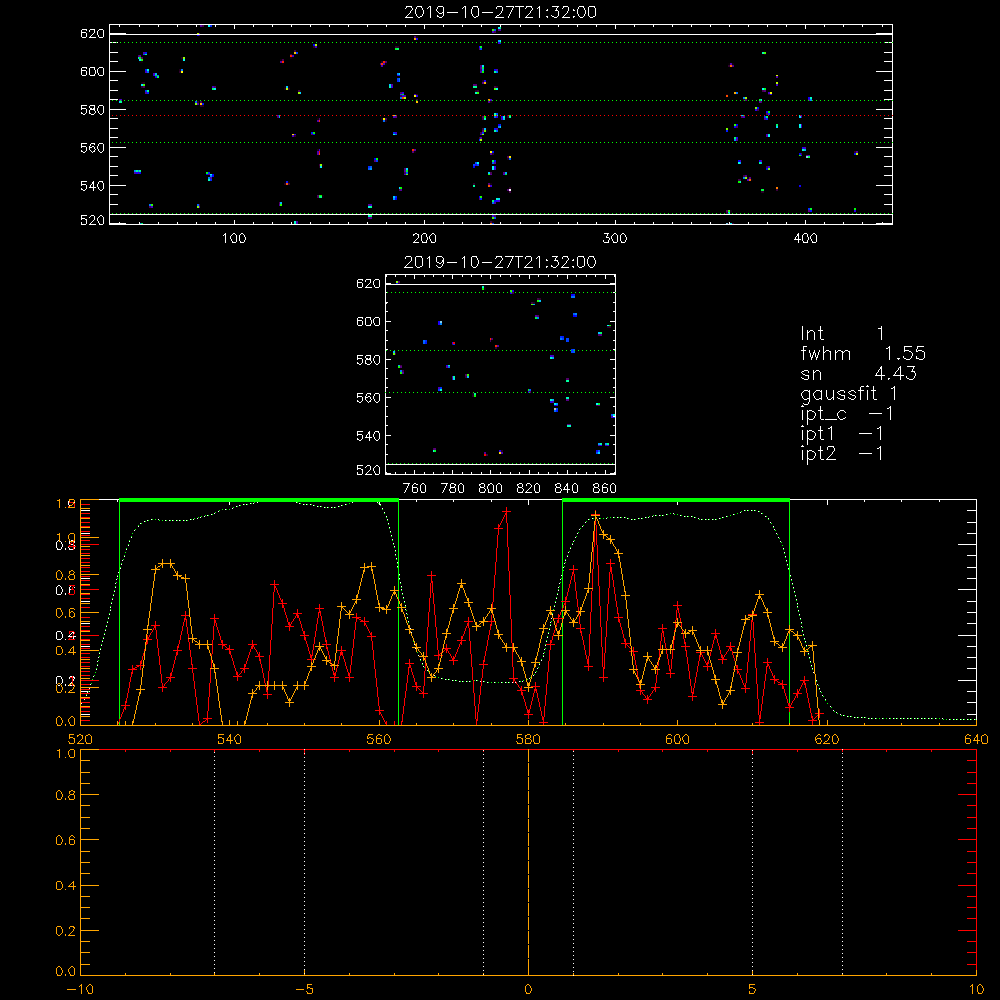Click x-axis label -5 on bottom plot
Image resolution: width=1000 pixels, height=1000 pixels.
point(305,989)
